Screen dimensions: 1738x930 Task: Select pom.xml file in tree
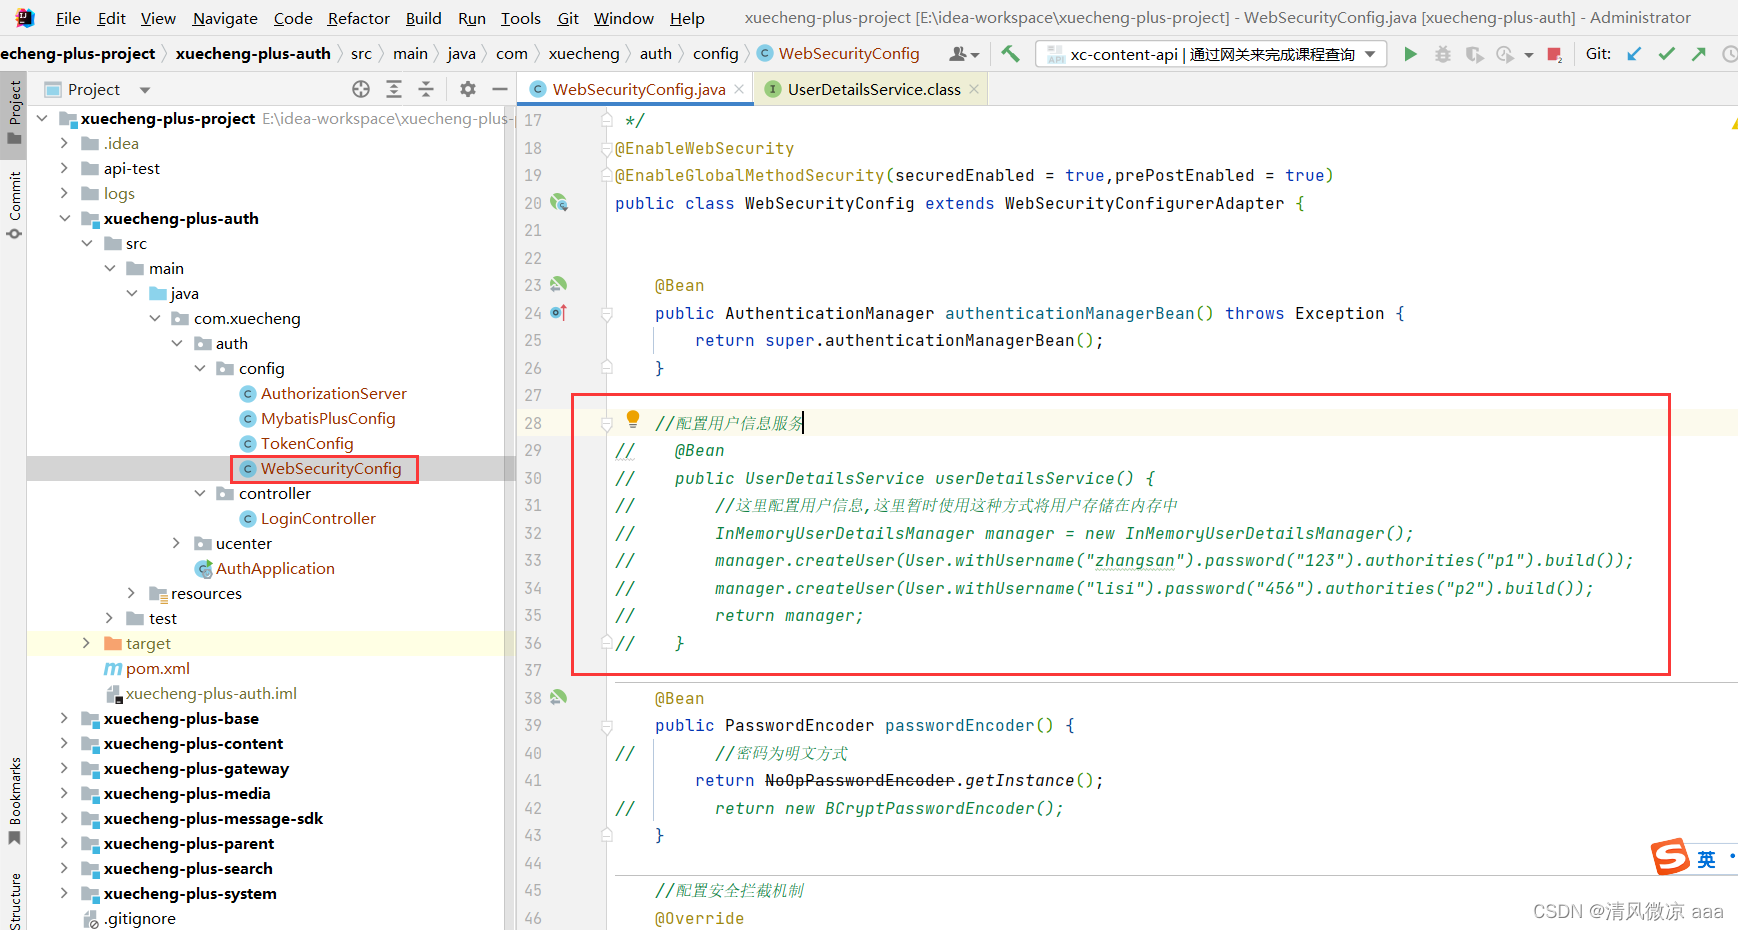point(157,668)
